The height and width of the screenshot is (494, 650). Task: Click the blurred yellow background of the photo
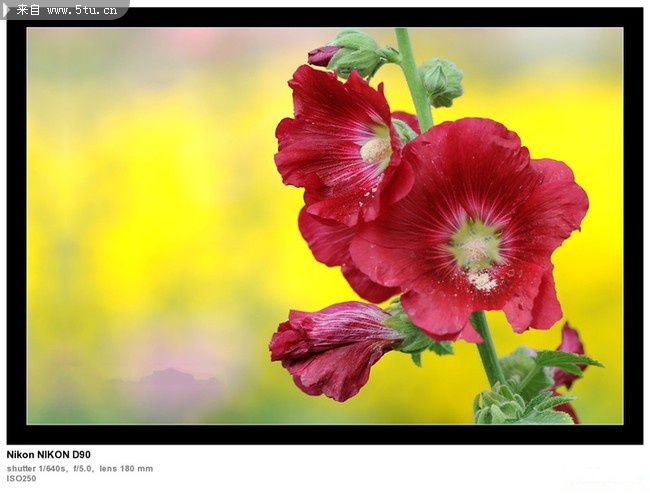point(150,200)
